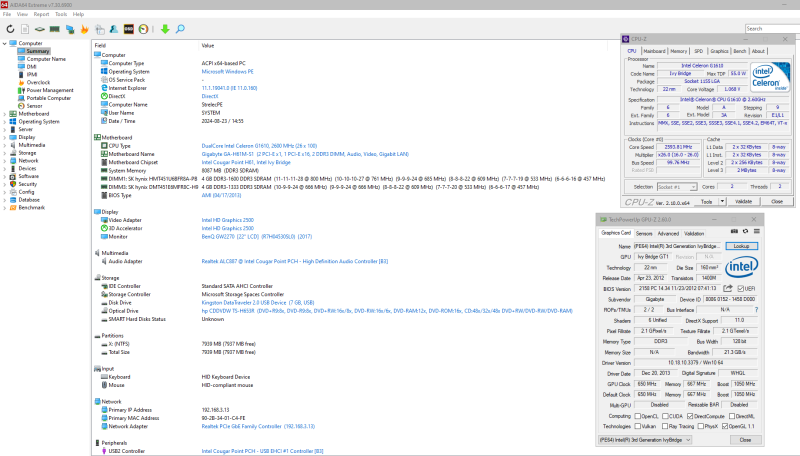Click the magnifier search toolbar icon

tap(180, 29)
